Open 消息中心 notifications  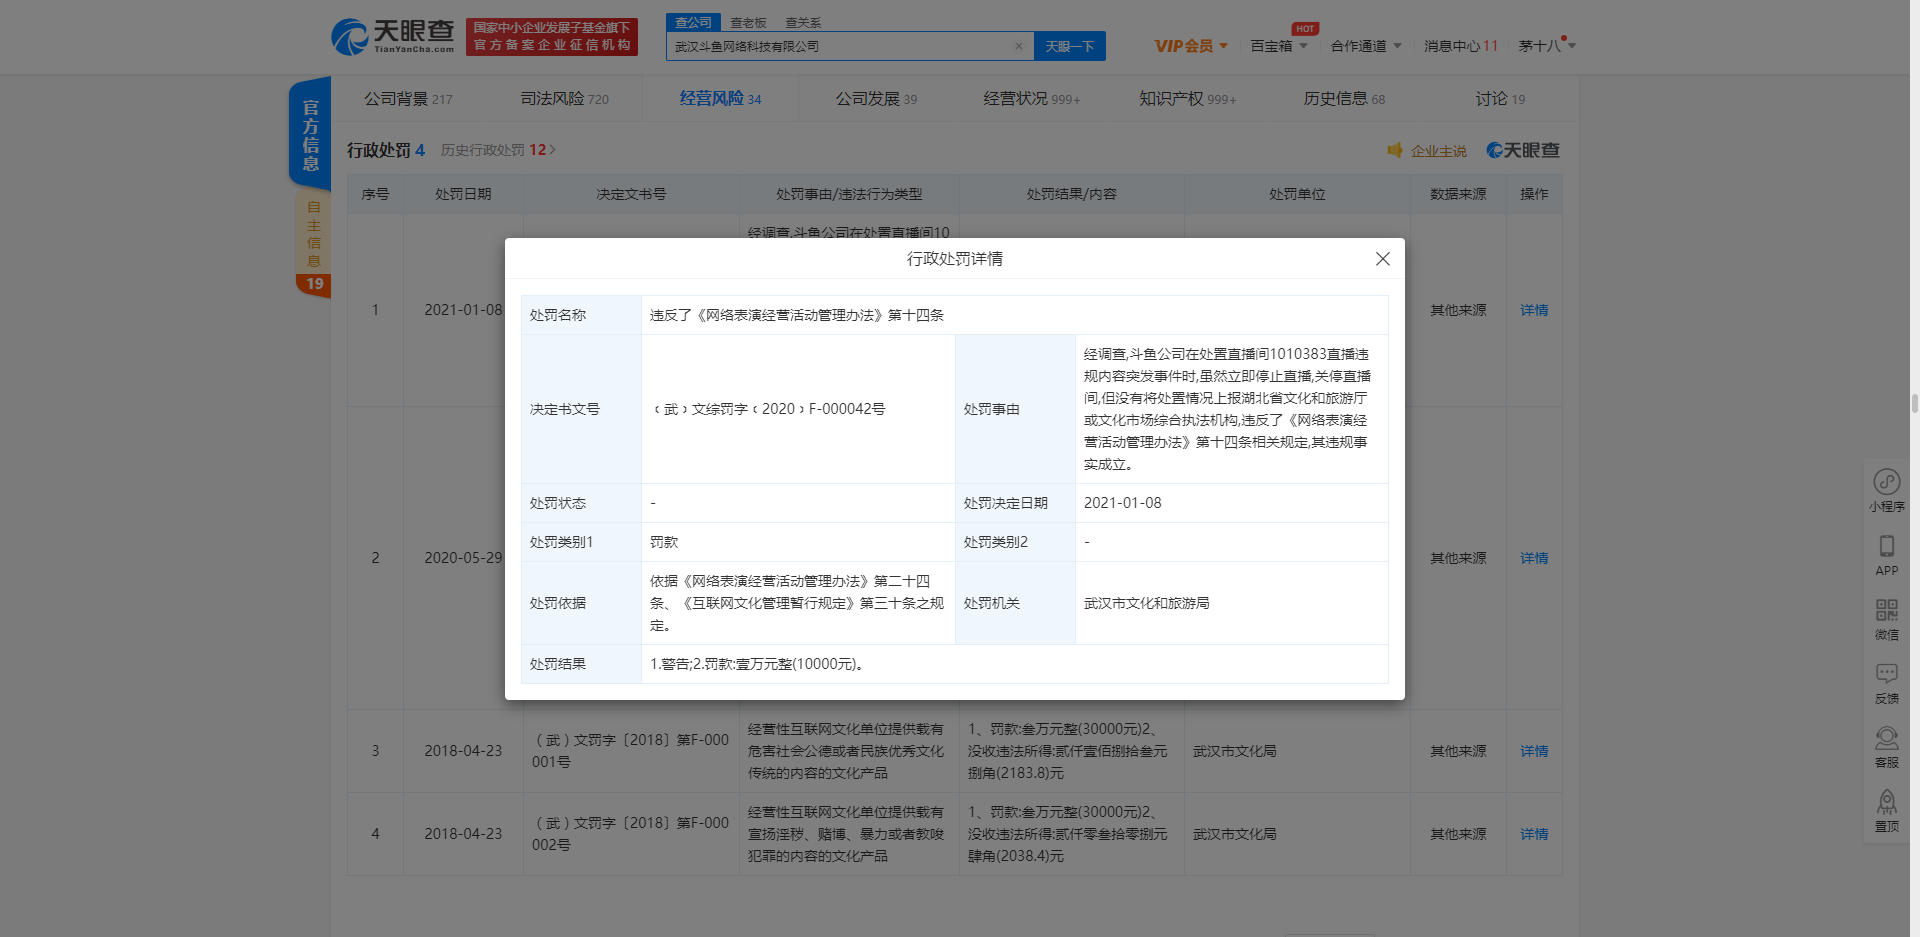click(1461, 46)
